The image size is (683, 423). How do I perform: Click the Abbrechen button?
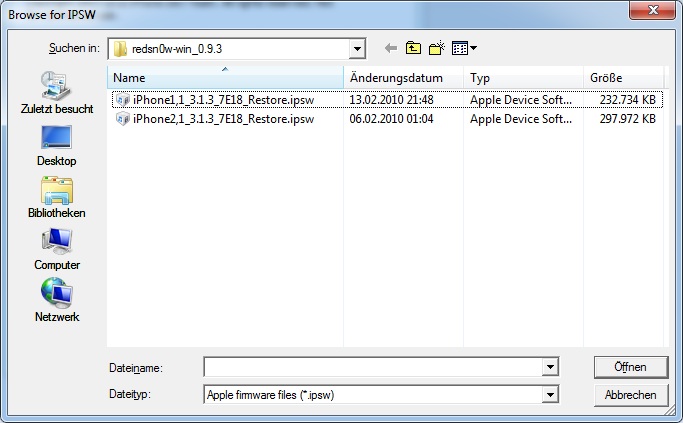tap(630, 395)
